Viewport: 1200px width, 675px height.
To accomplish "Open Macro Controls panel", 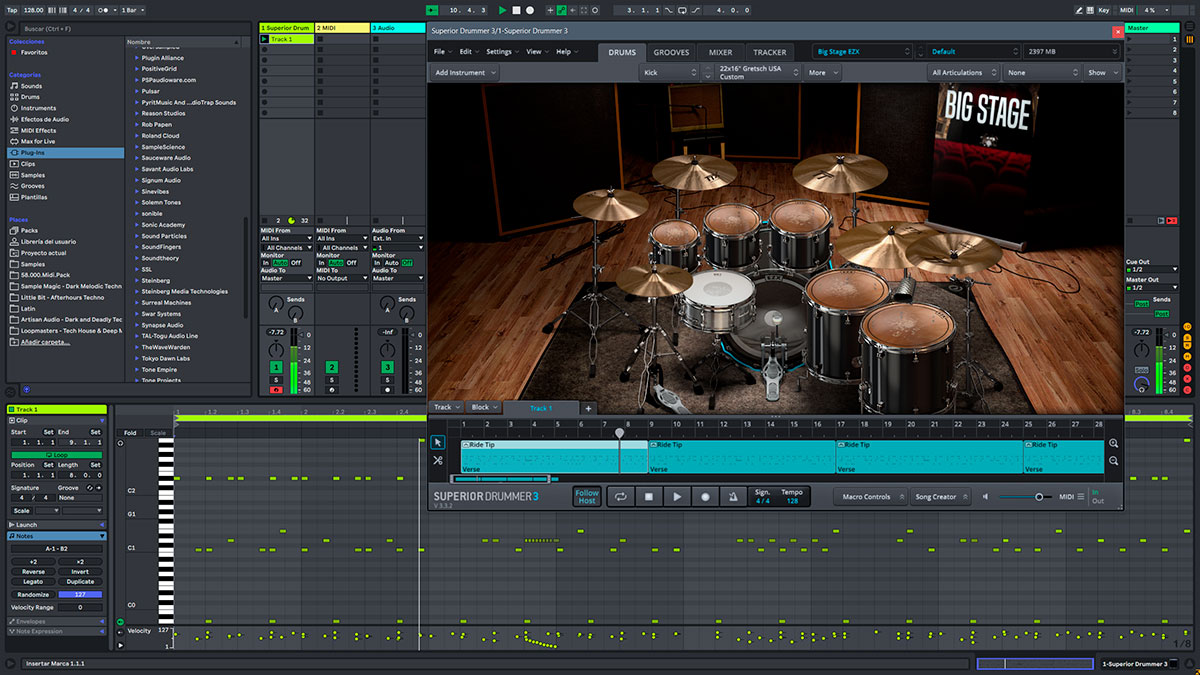I will click(x=870, y=497).
